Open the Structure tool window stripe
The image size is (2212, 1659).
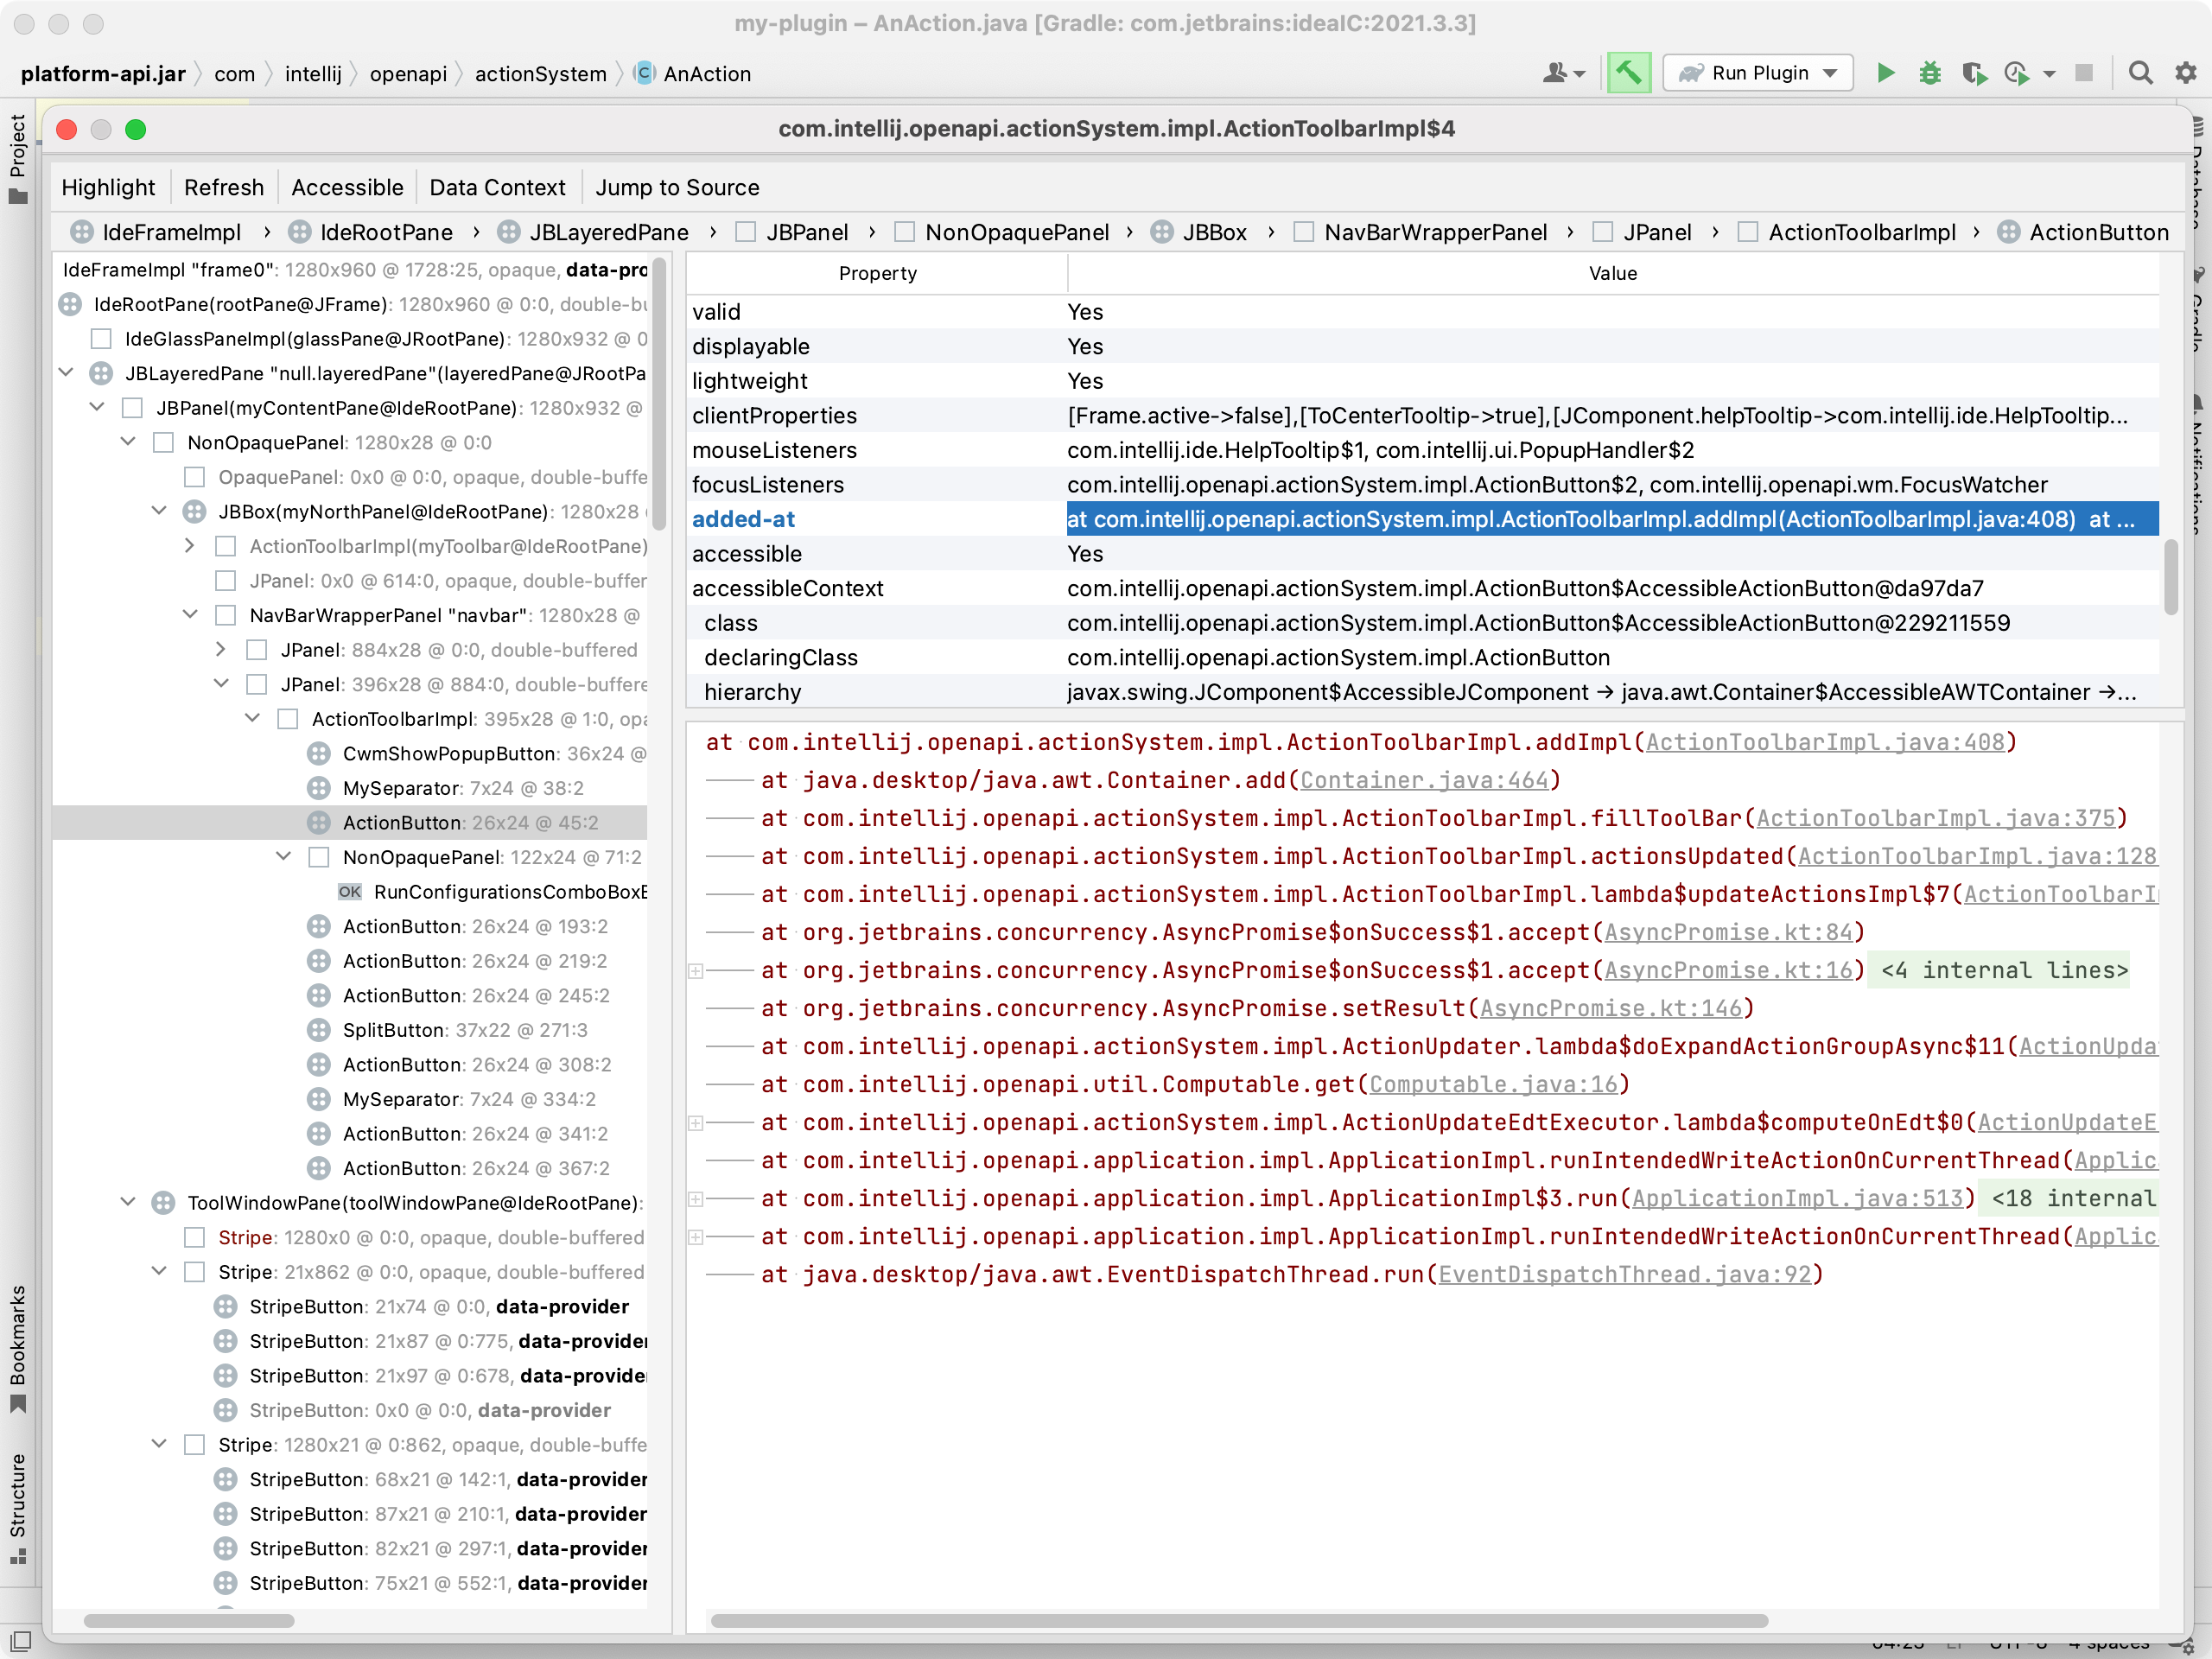[18, 1509]
